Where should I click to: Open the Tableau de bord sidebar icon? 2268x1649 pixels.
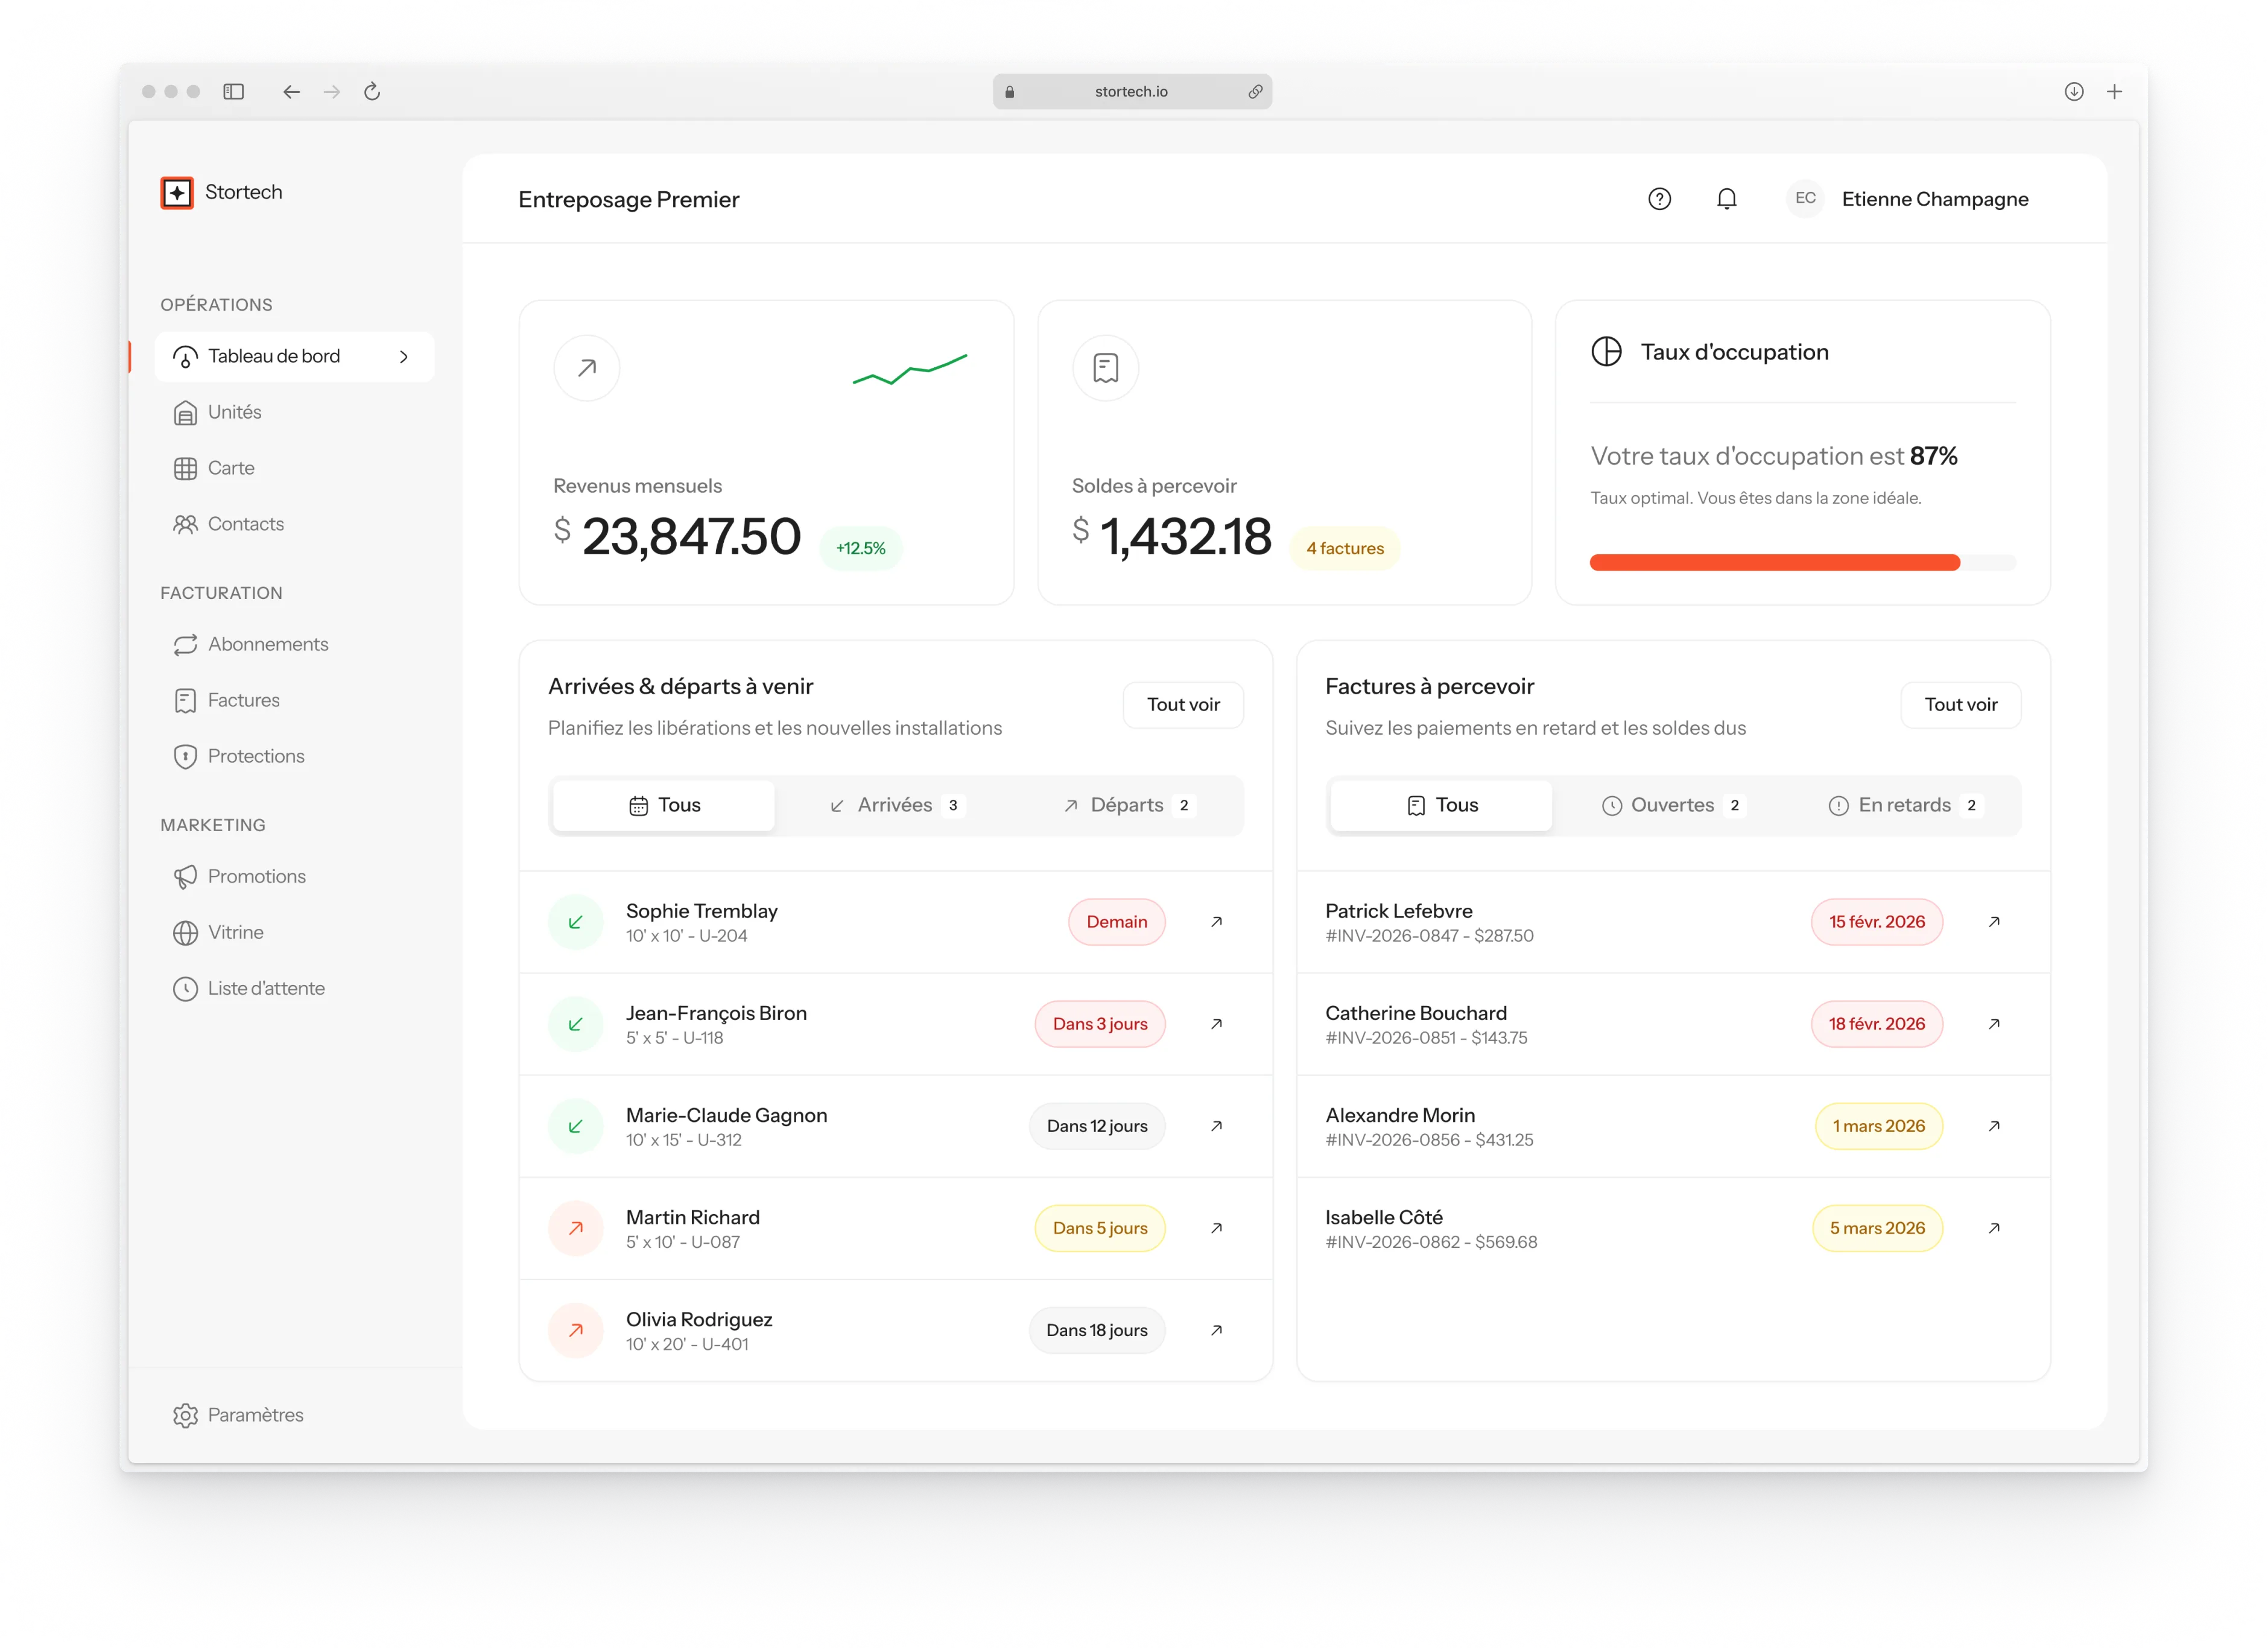point(185,356)
